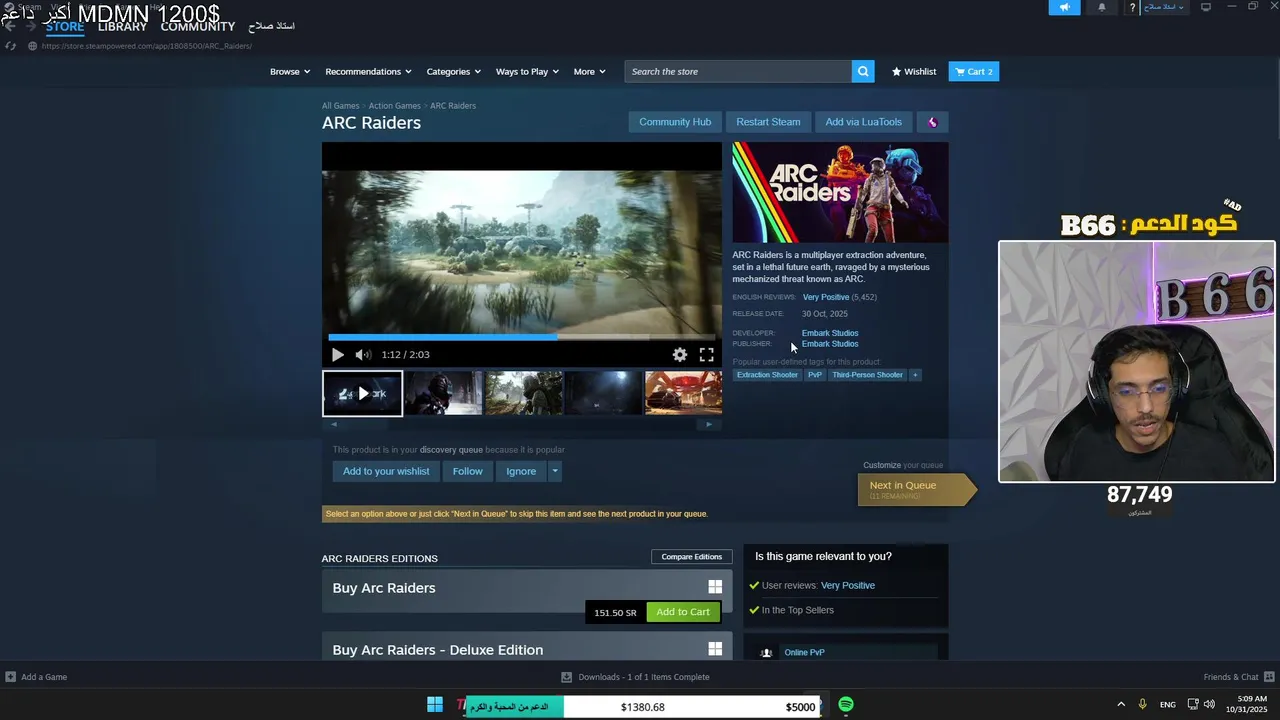This screenshot has width=1280, height=720.
Task: Expand the More menu
Action: coord(589,71)
